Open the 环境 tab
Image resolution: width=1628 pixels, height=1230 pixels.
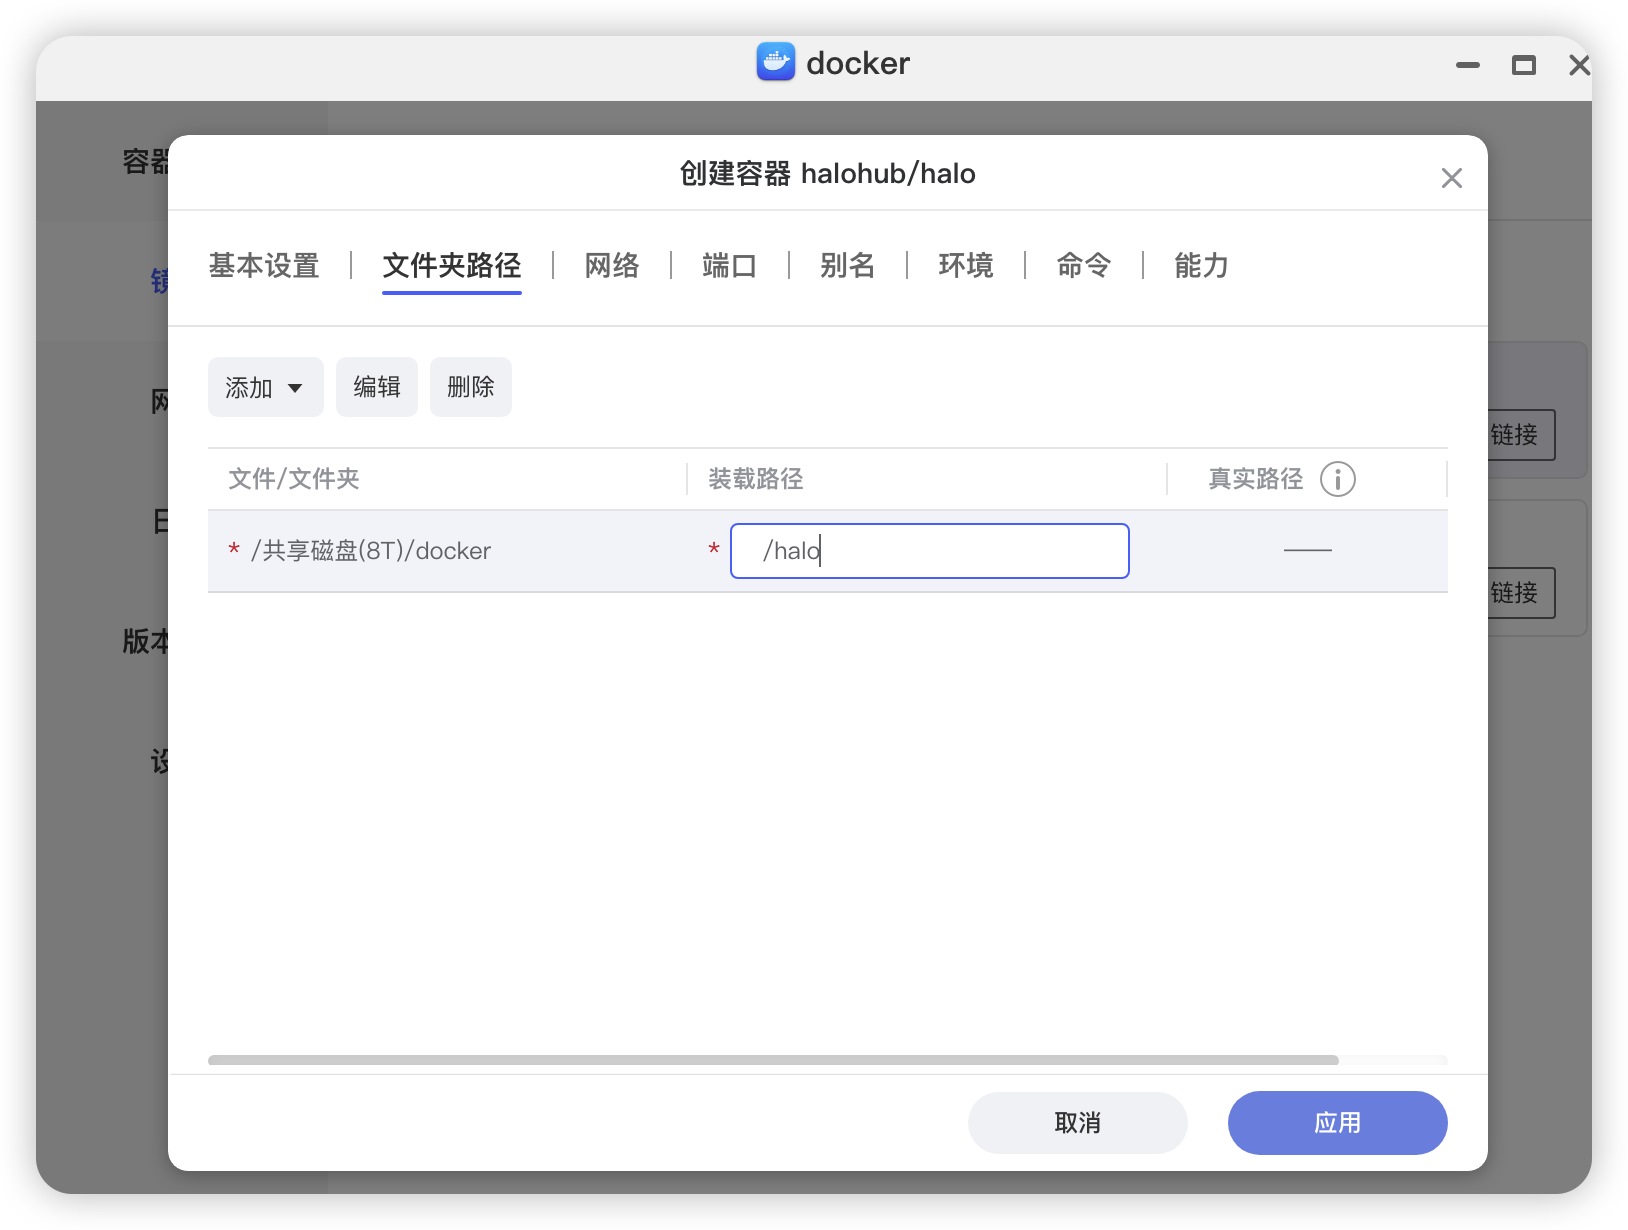[965, 265]
